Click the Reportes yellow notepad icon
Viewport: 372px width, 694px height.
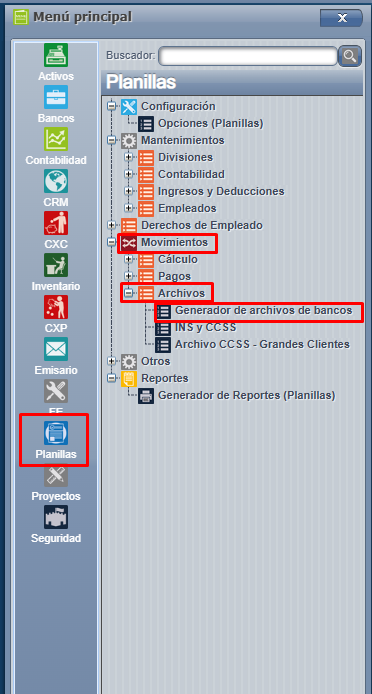(x=129, y=378)
